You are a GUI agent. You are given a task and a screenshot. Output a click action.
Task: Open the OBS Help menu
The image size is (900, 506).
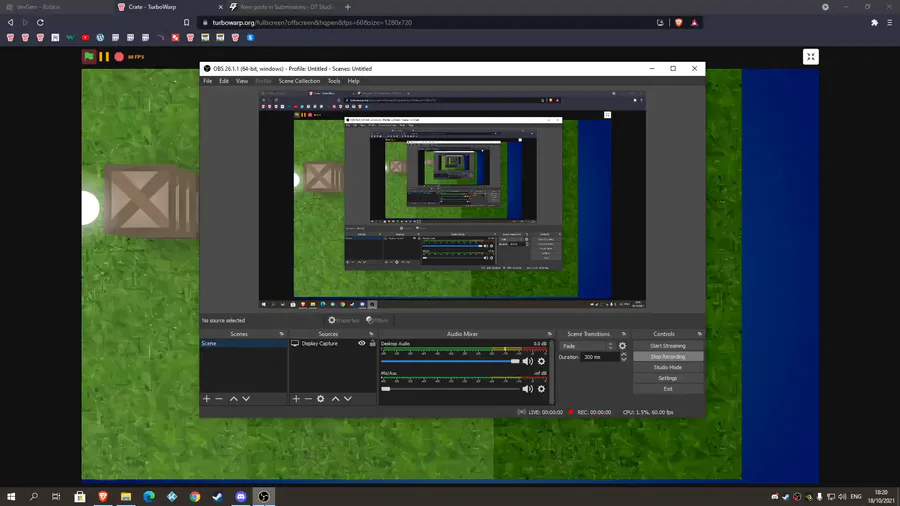(353, 81)
